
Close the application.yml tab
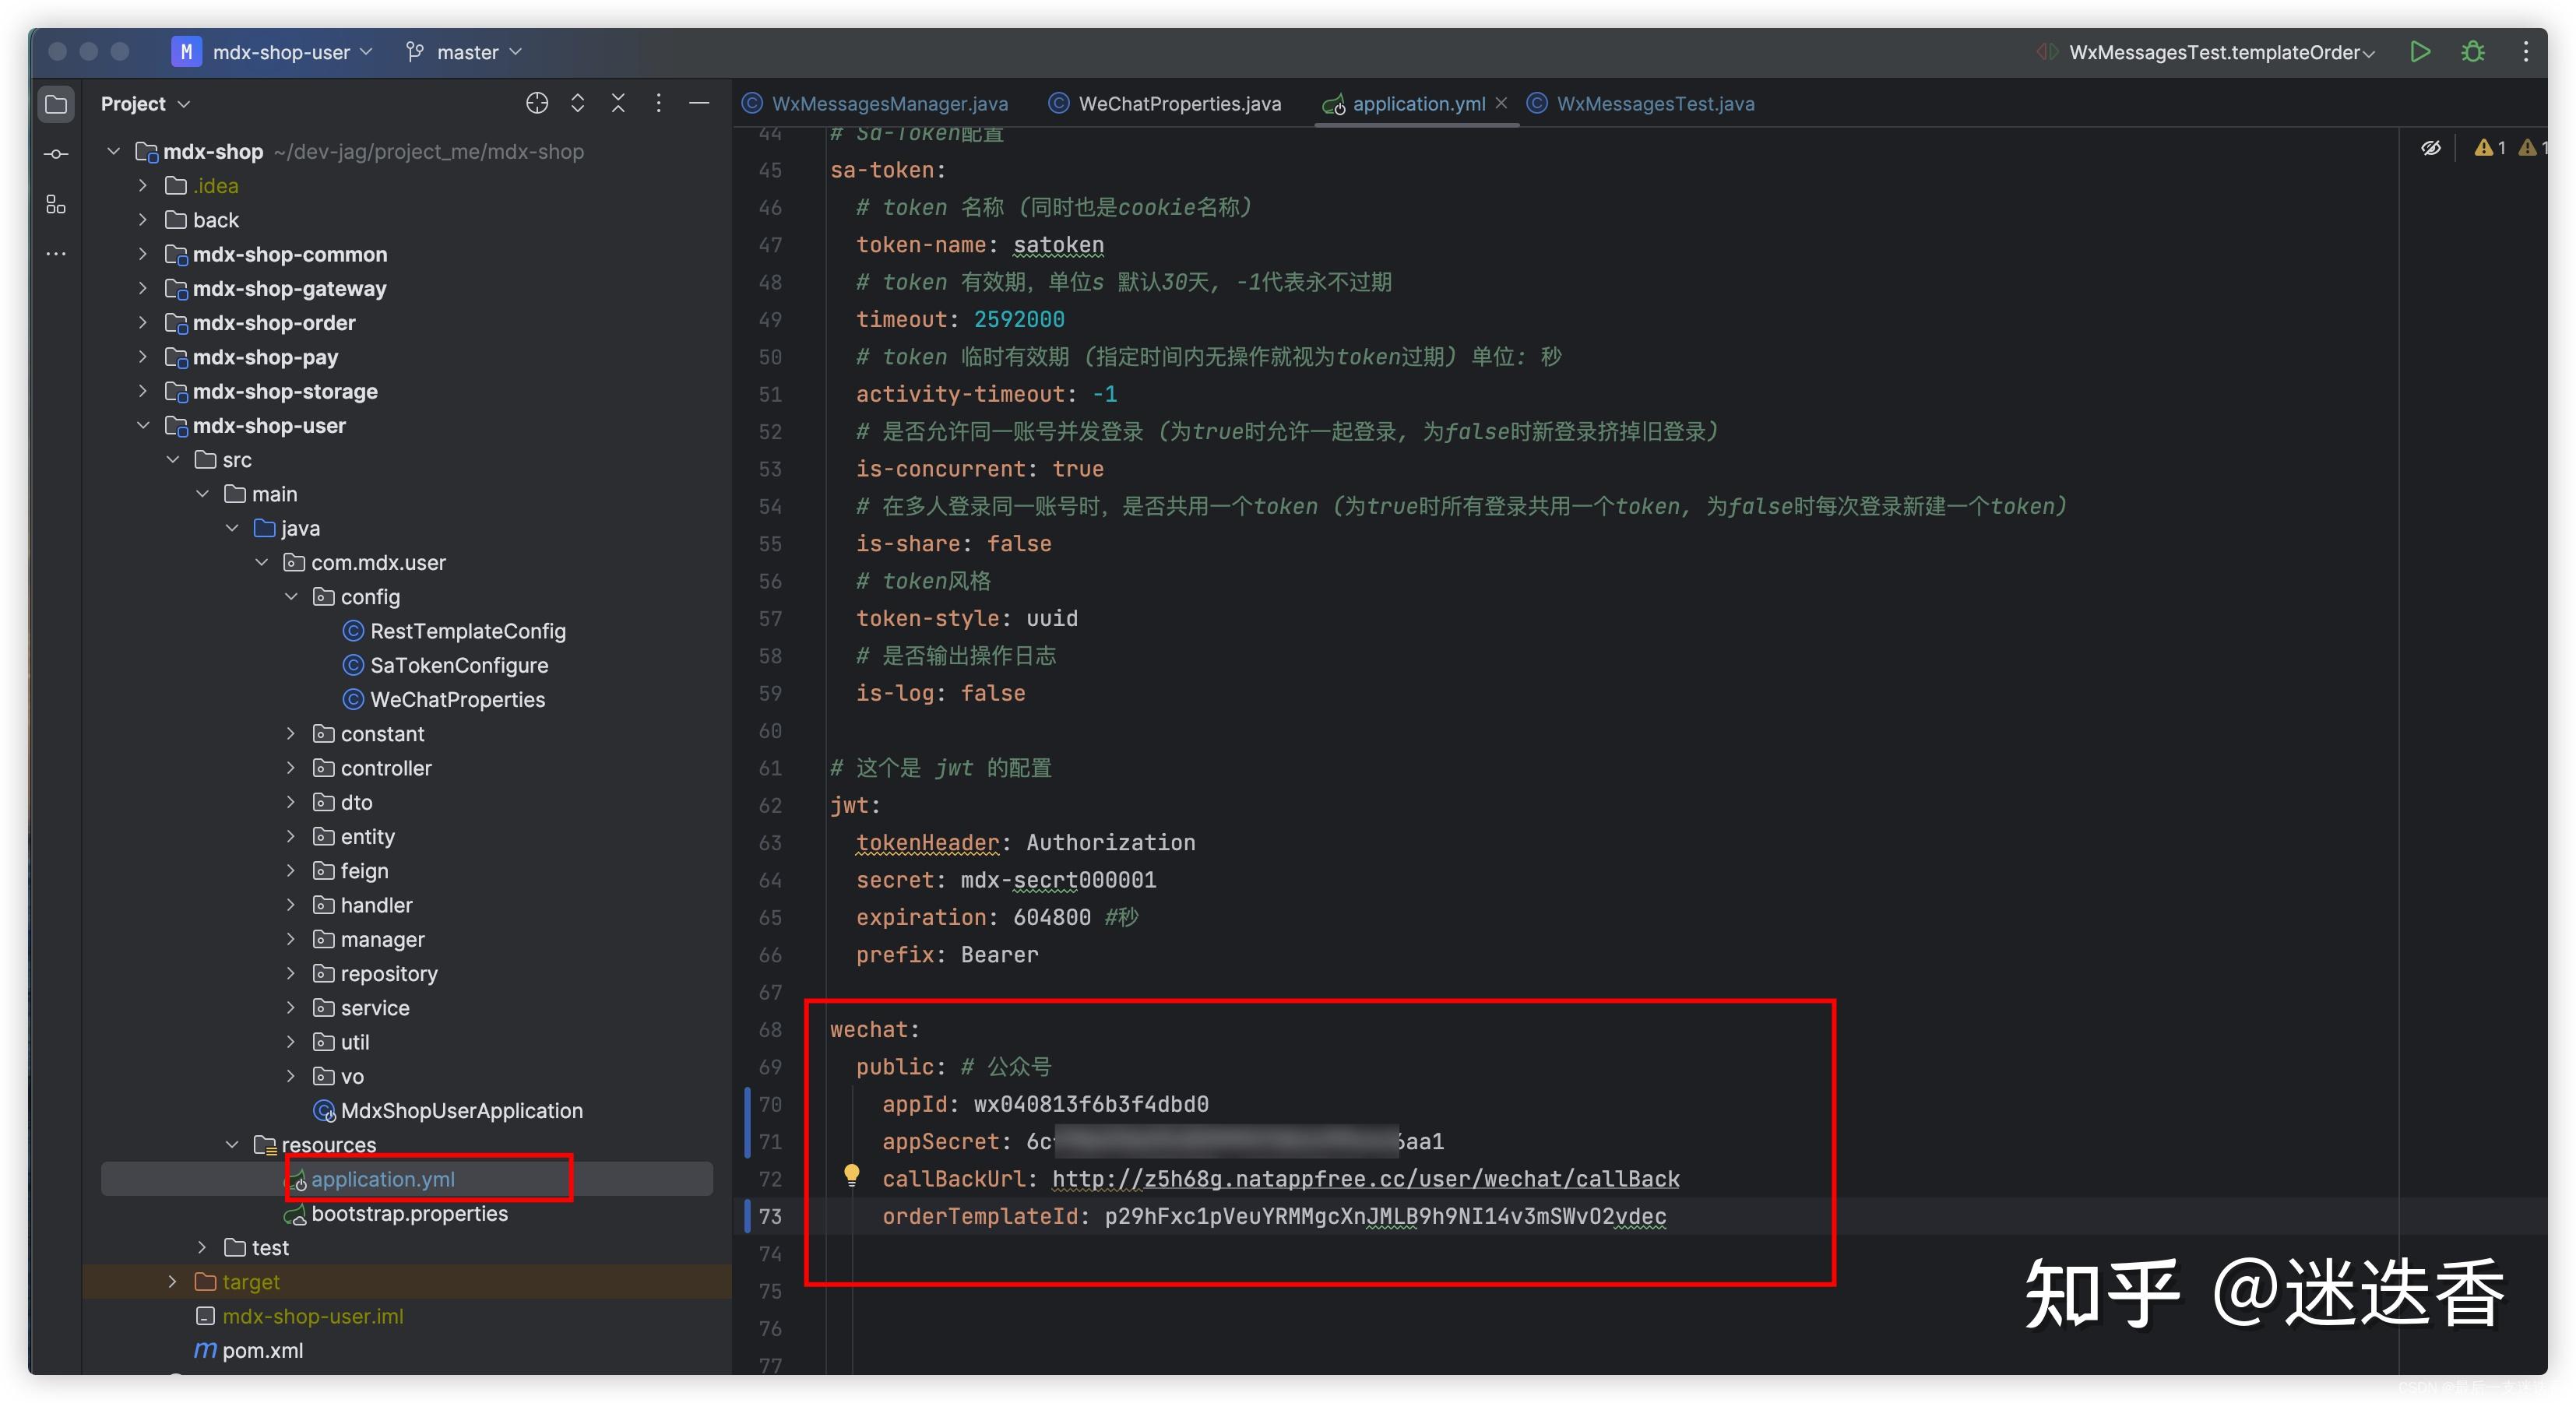coord(1501,103)
